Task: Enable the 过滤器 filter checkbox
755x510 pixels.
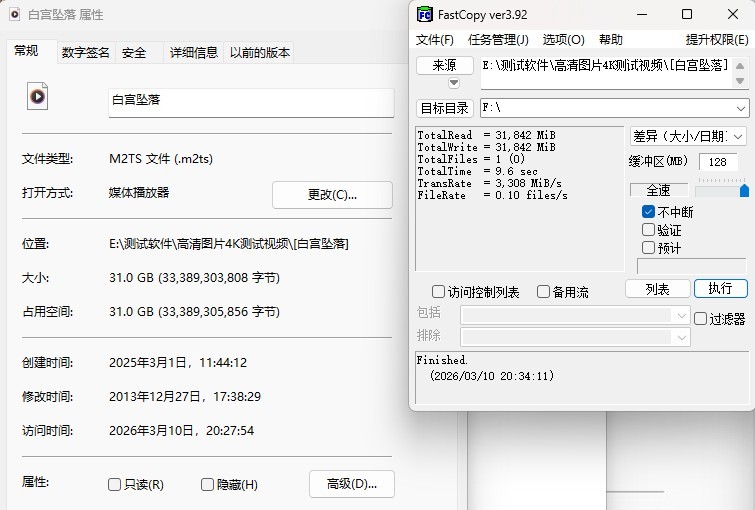Action: (701, 319)
